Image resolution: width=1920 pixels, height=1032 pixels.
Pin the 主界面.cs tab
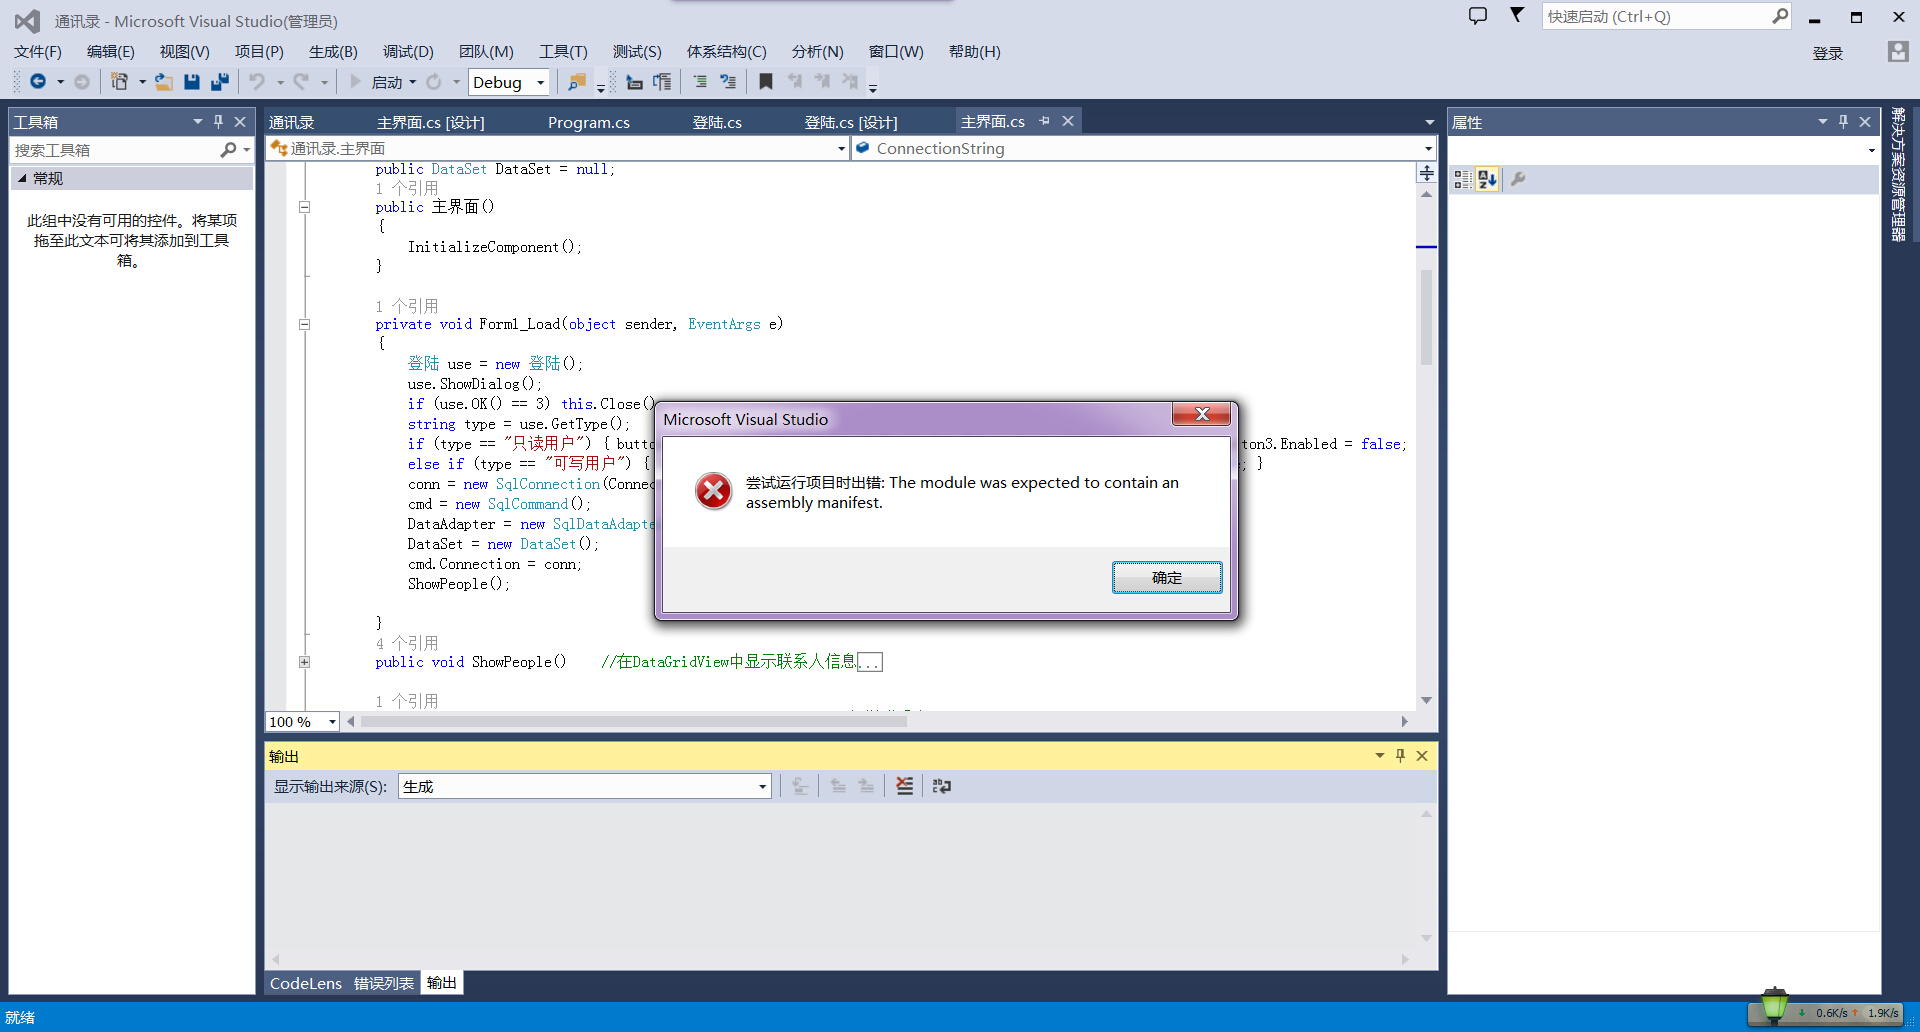tap(1044, 121)
